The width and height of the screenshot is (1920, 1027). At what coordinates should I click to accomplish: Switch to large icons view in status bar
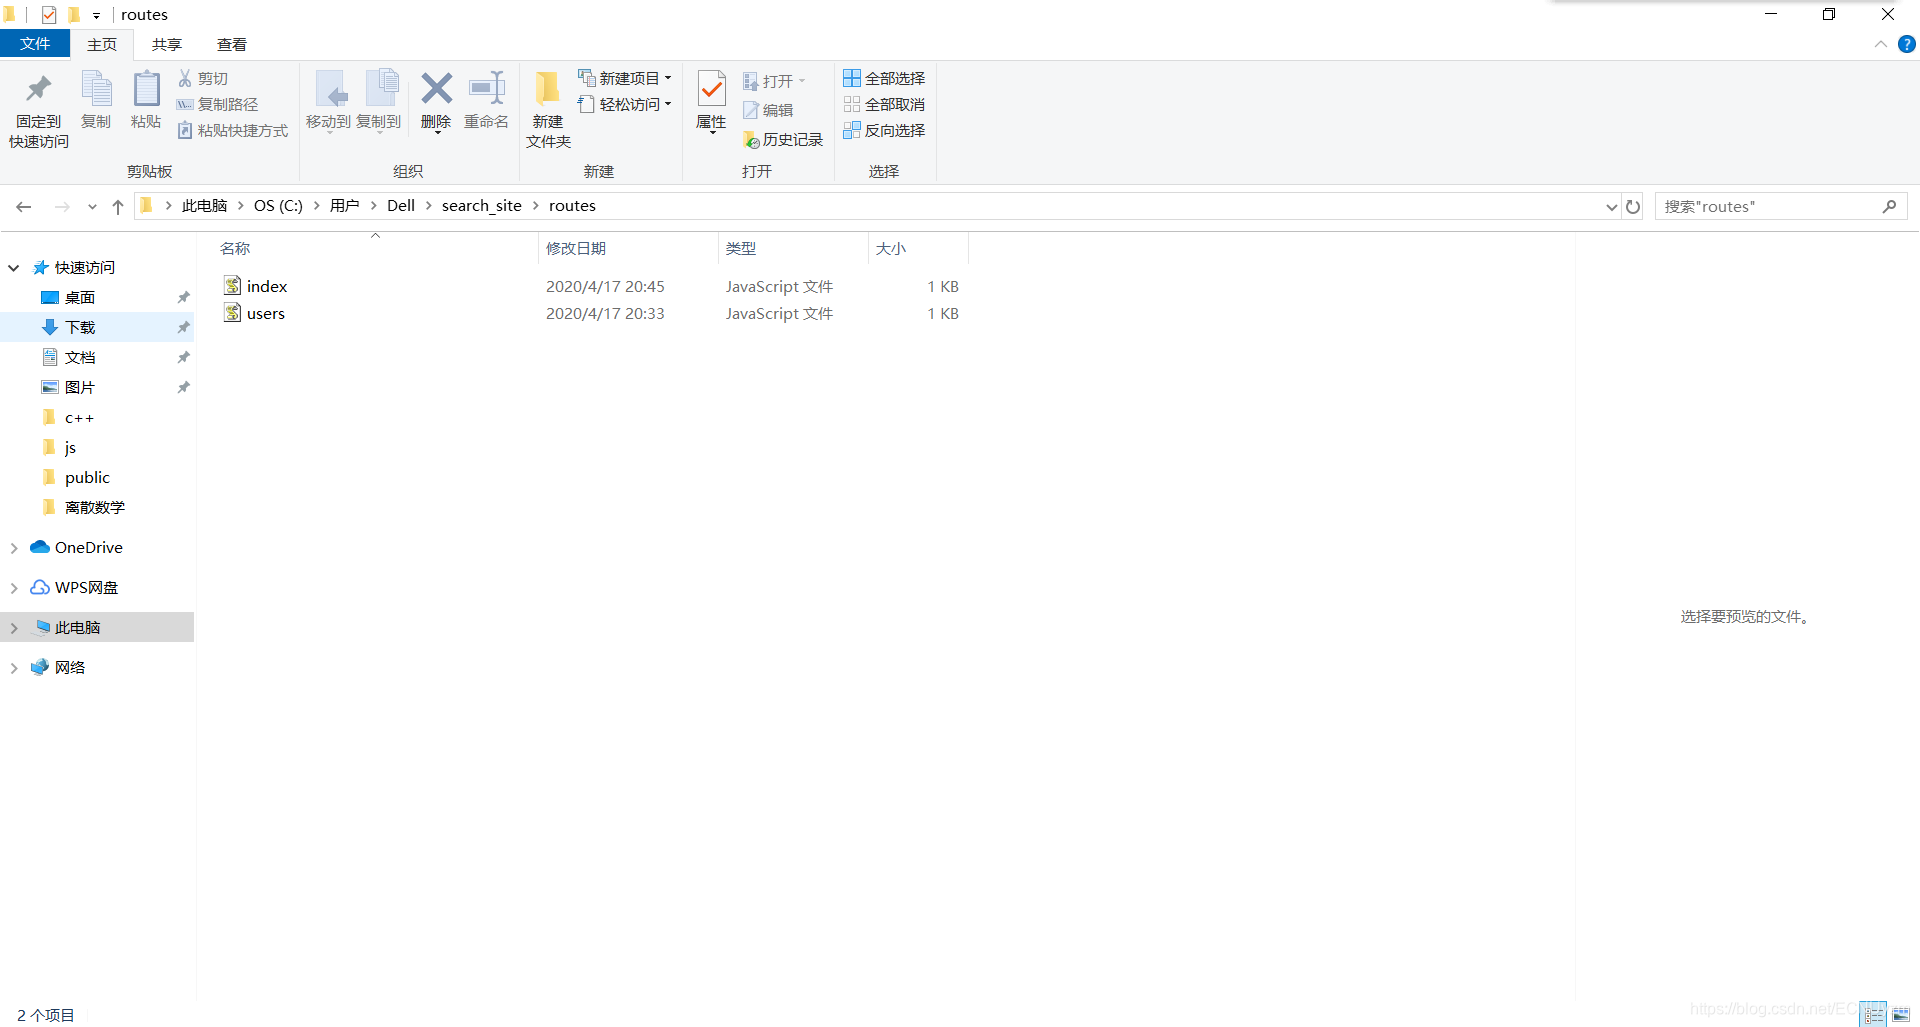(1901, 1014)
